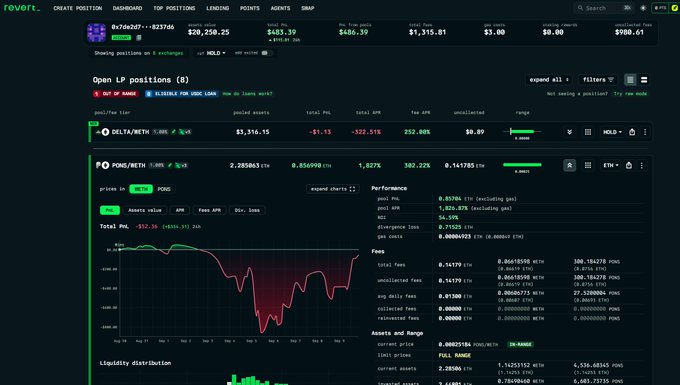The width and height of the screenshot is (680, 385).
Task: Click the 5 exchanges link
Action: pos(168,53)
